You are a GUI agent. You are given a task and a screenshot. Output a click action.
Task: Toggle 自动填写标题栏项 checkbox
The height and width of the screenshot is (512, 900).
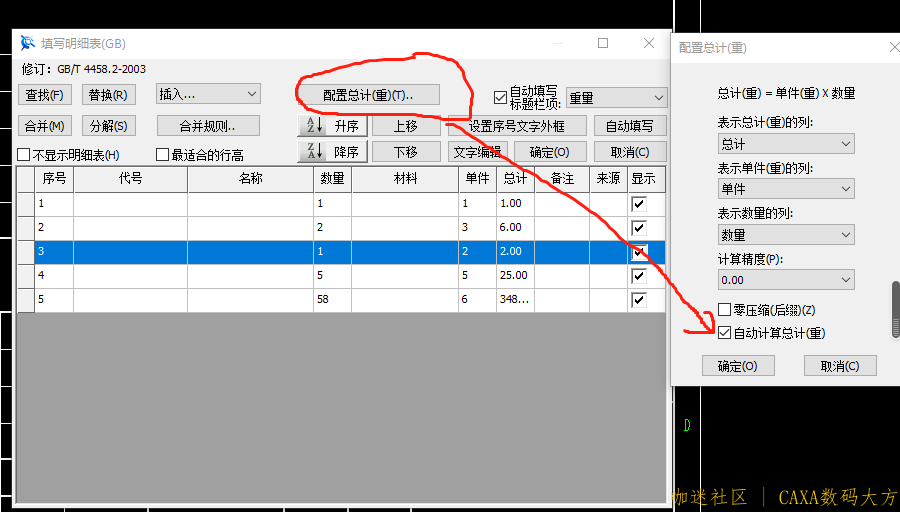pos(500,97)
